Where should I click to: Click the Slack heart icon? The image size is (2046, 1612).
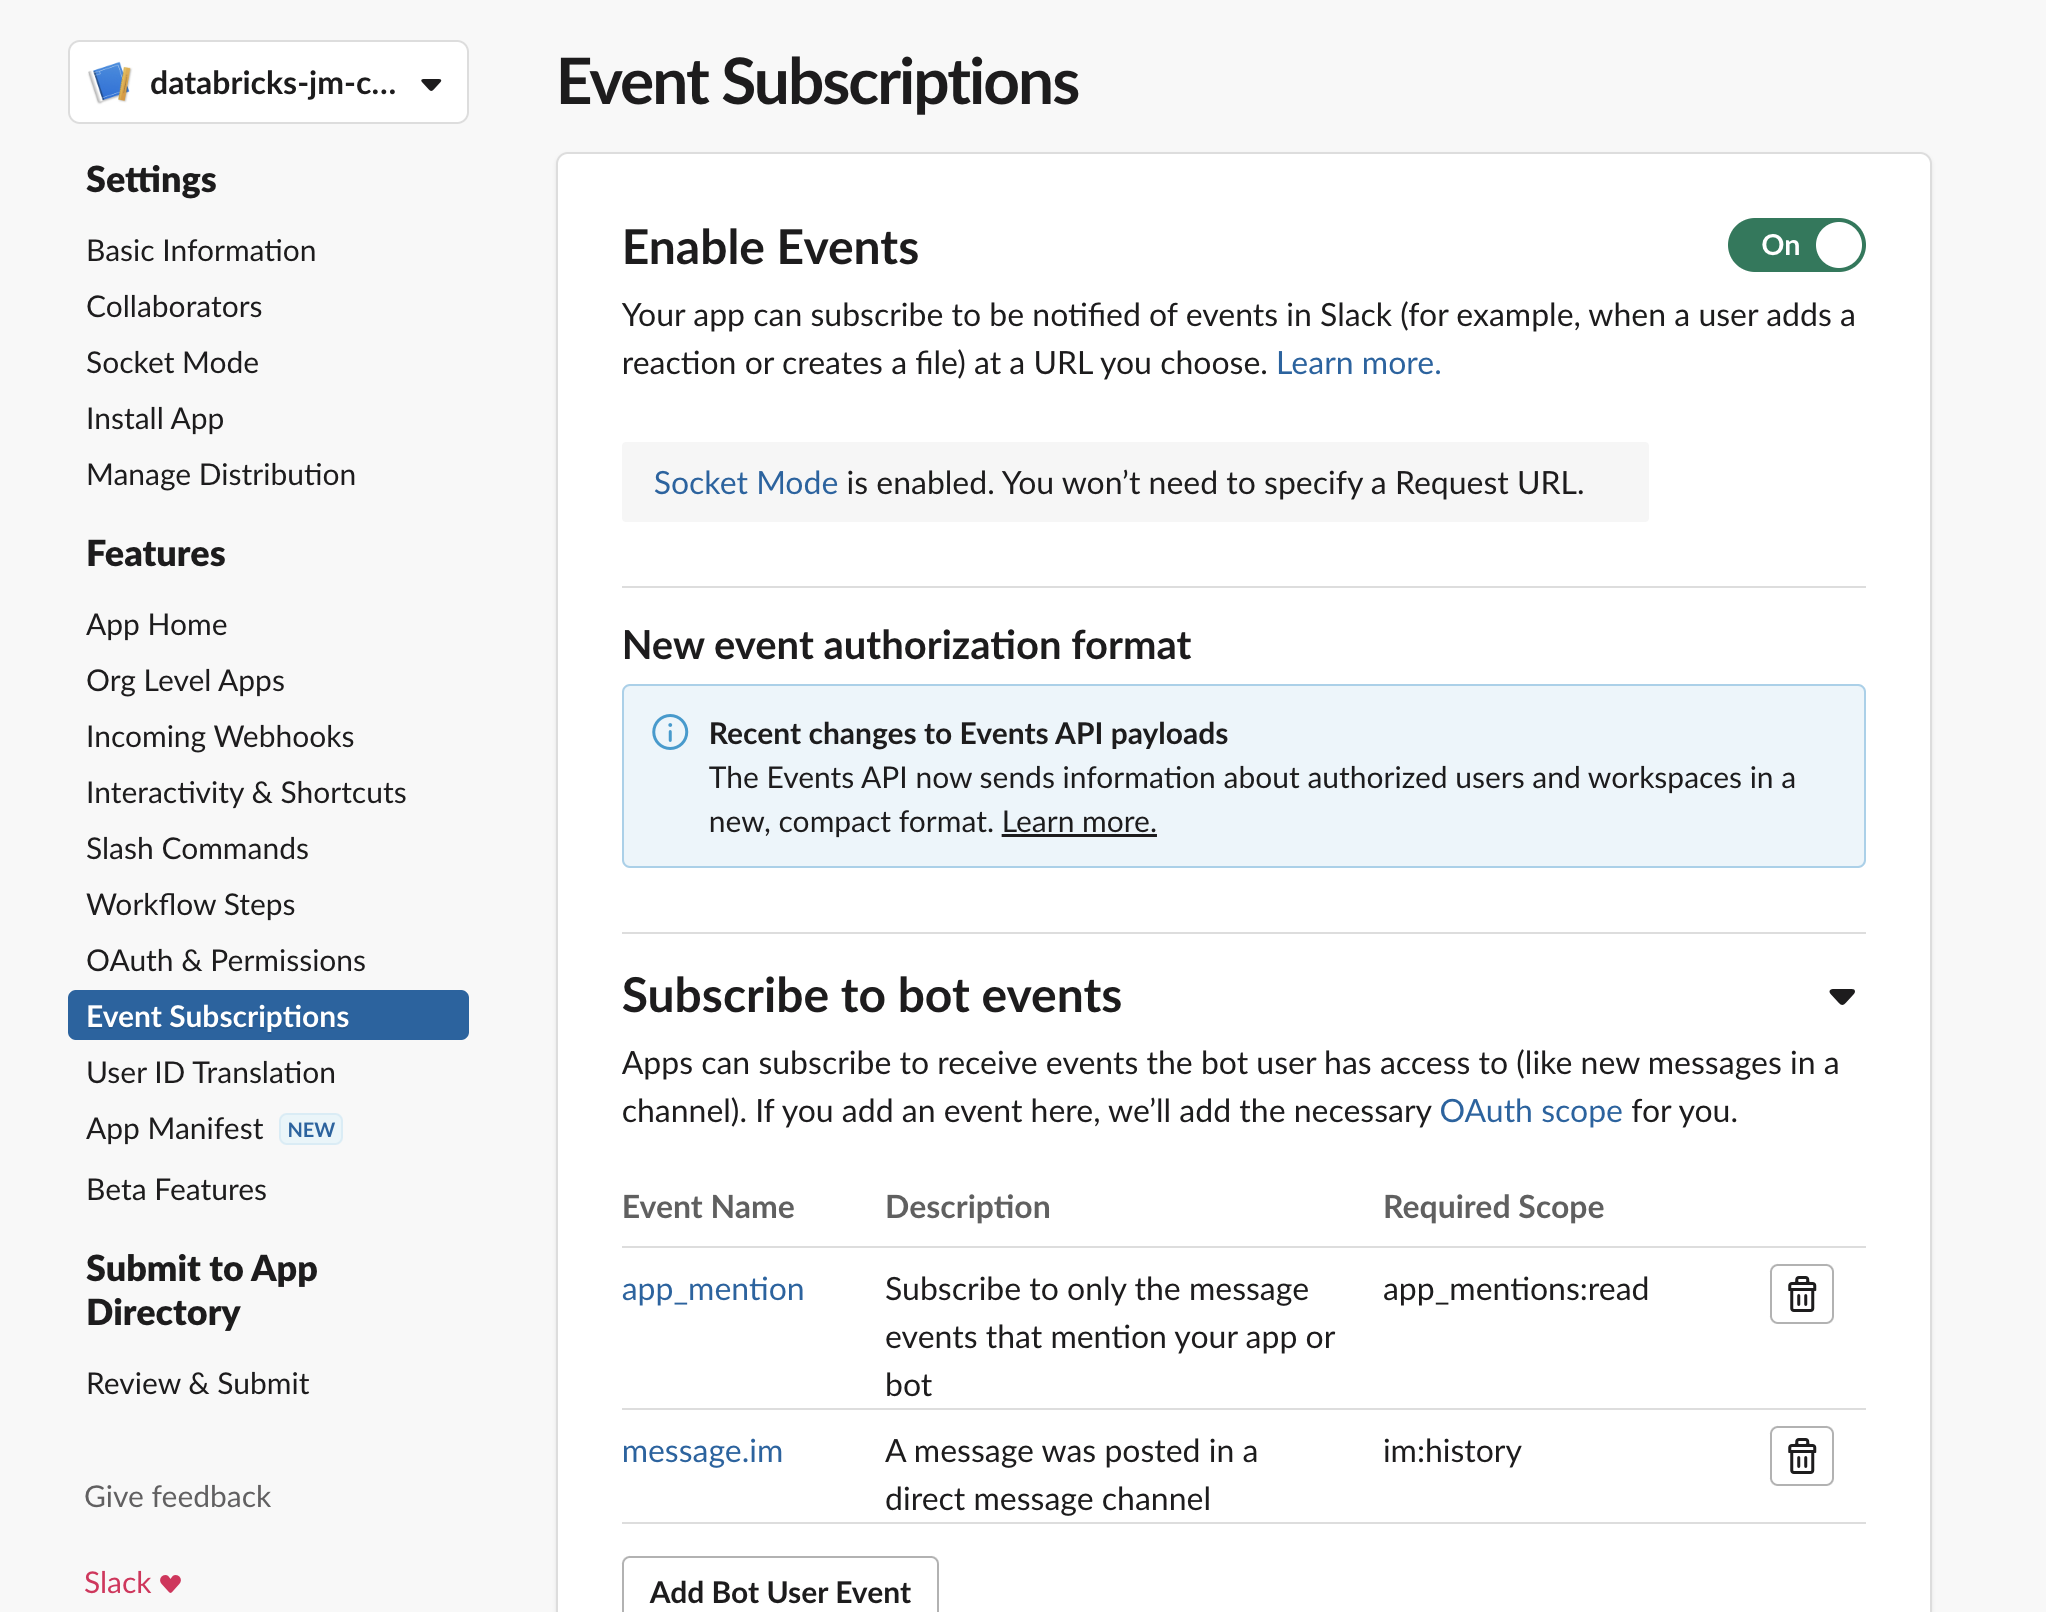coord(171,1583)
